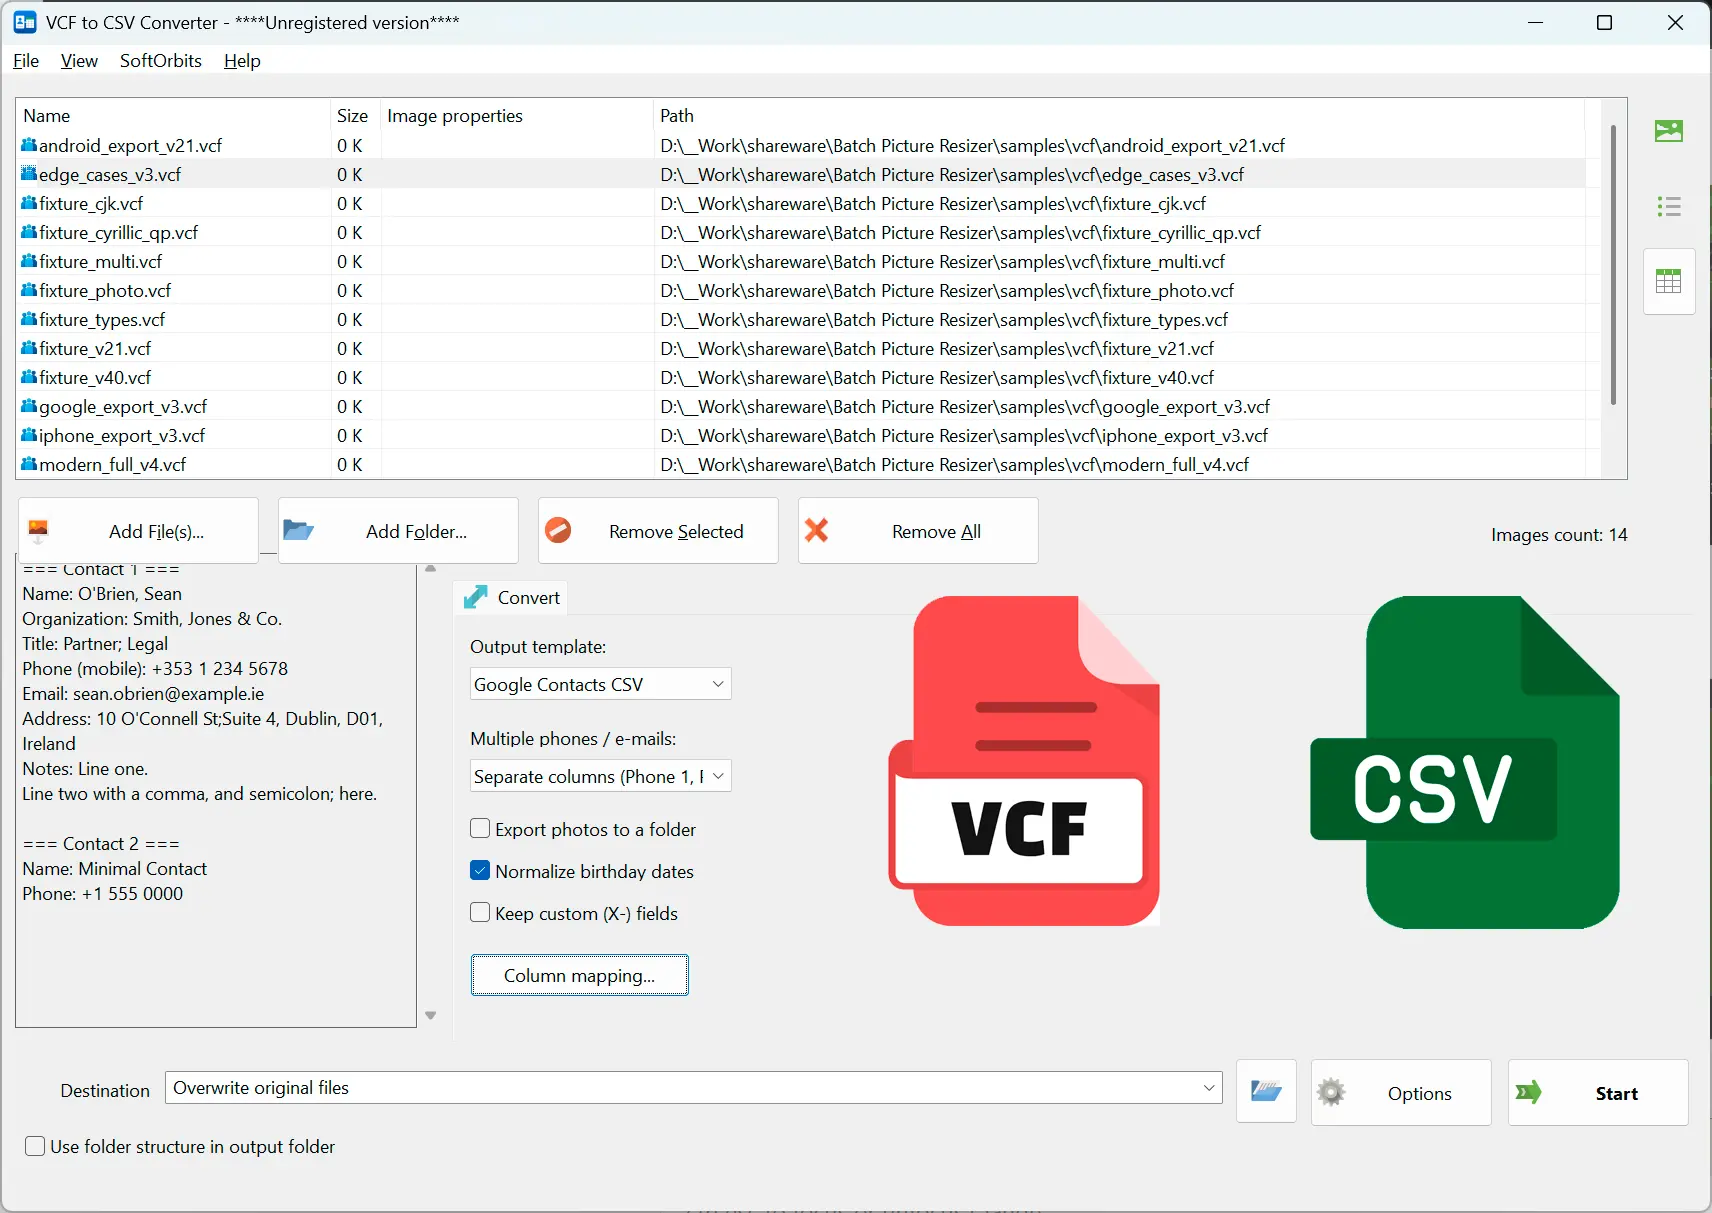Click the vCard icon beside fixture_types.vcf
This screenshot has height=1213, width=1712.
pyautogui.click(x=29, y=319)
